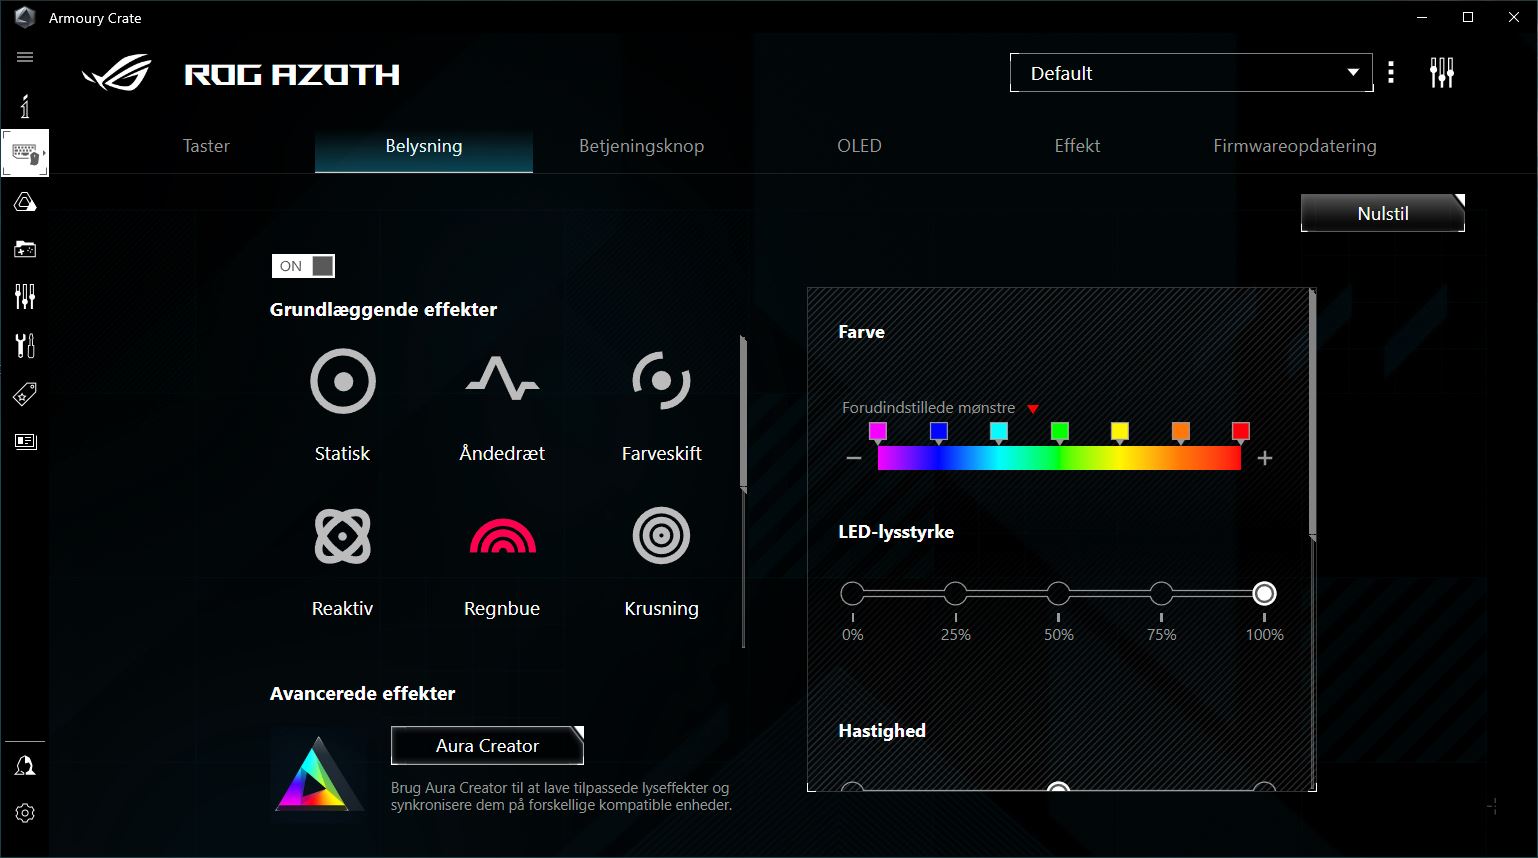Click the color settings panel scrollbar

(1312, 414)
